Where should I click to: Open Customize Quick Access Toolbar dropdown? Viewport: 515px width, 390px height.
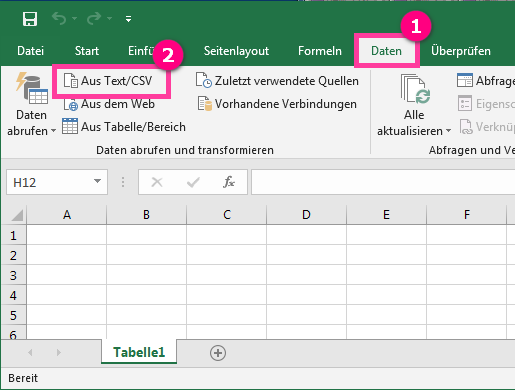(x=128, y=19)
